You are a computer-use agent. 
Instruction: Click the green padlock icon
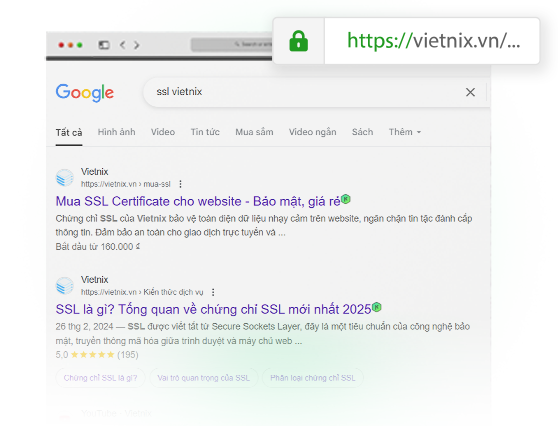point(299,41)
